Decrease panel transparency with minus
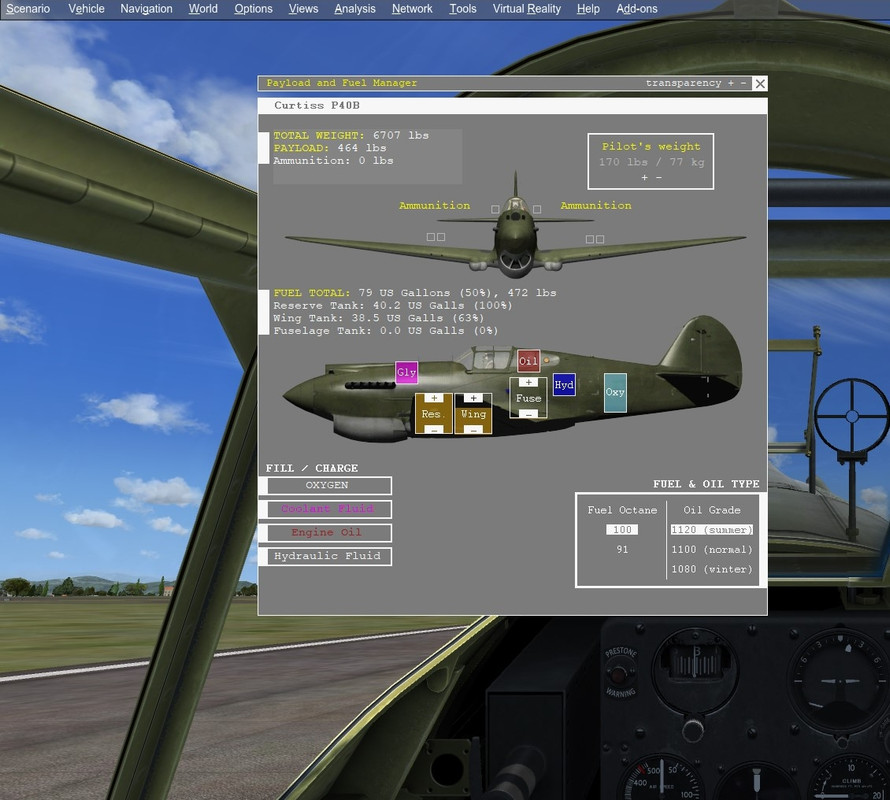Viewport: 890px width, 800px height. [743, 83]
